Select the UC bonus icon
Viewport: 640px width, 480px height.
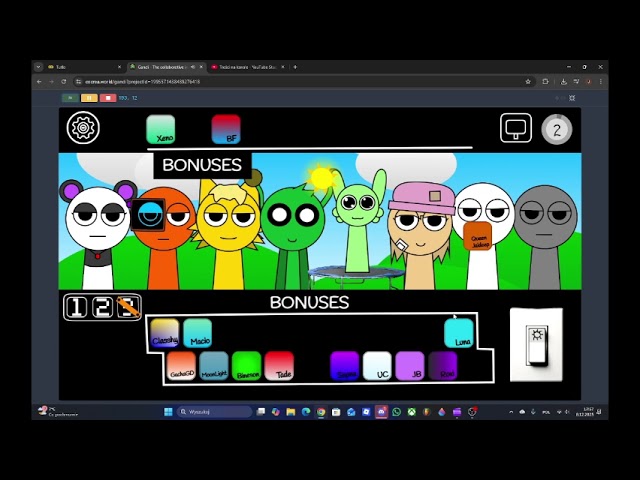(377, 366)
